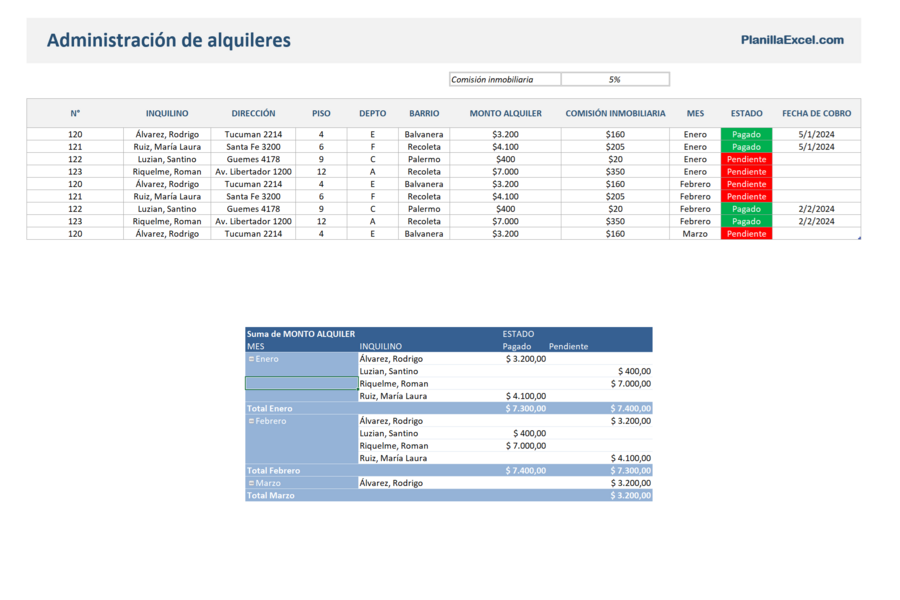
Task: Select the Av. Libertador 1200 cell in Enero
Action: (253, 172)
